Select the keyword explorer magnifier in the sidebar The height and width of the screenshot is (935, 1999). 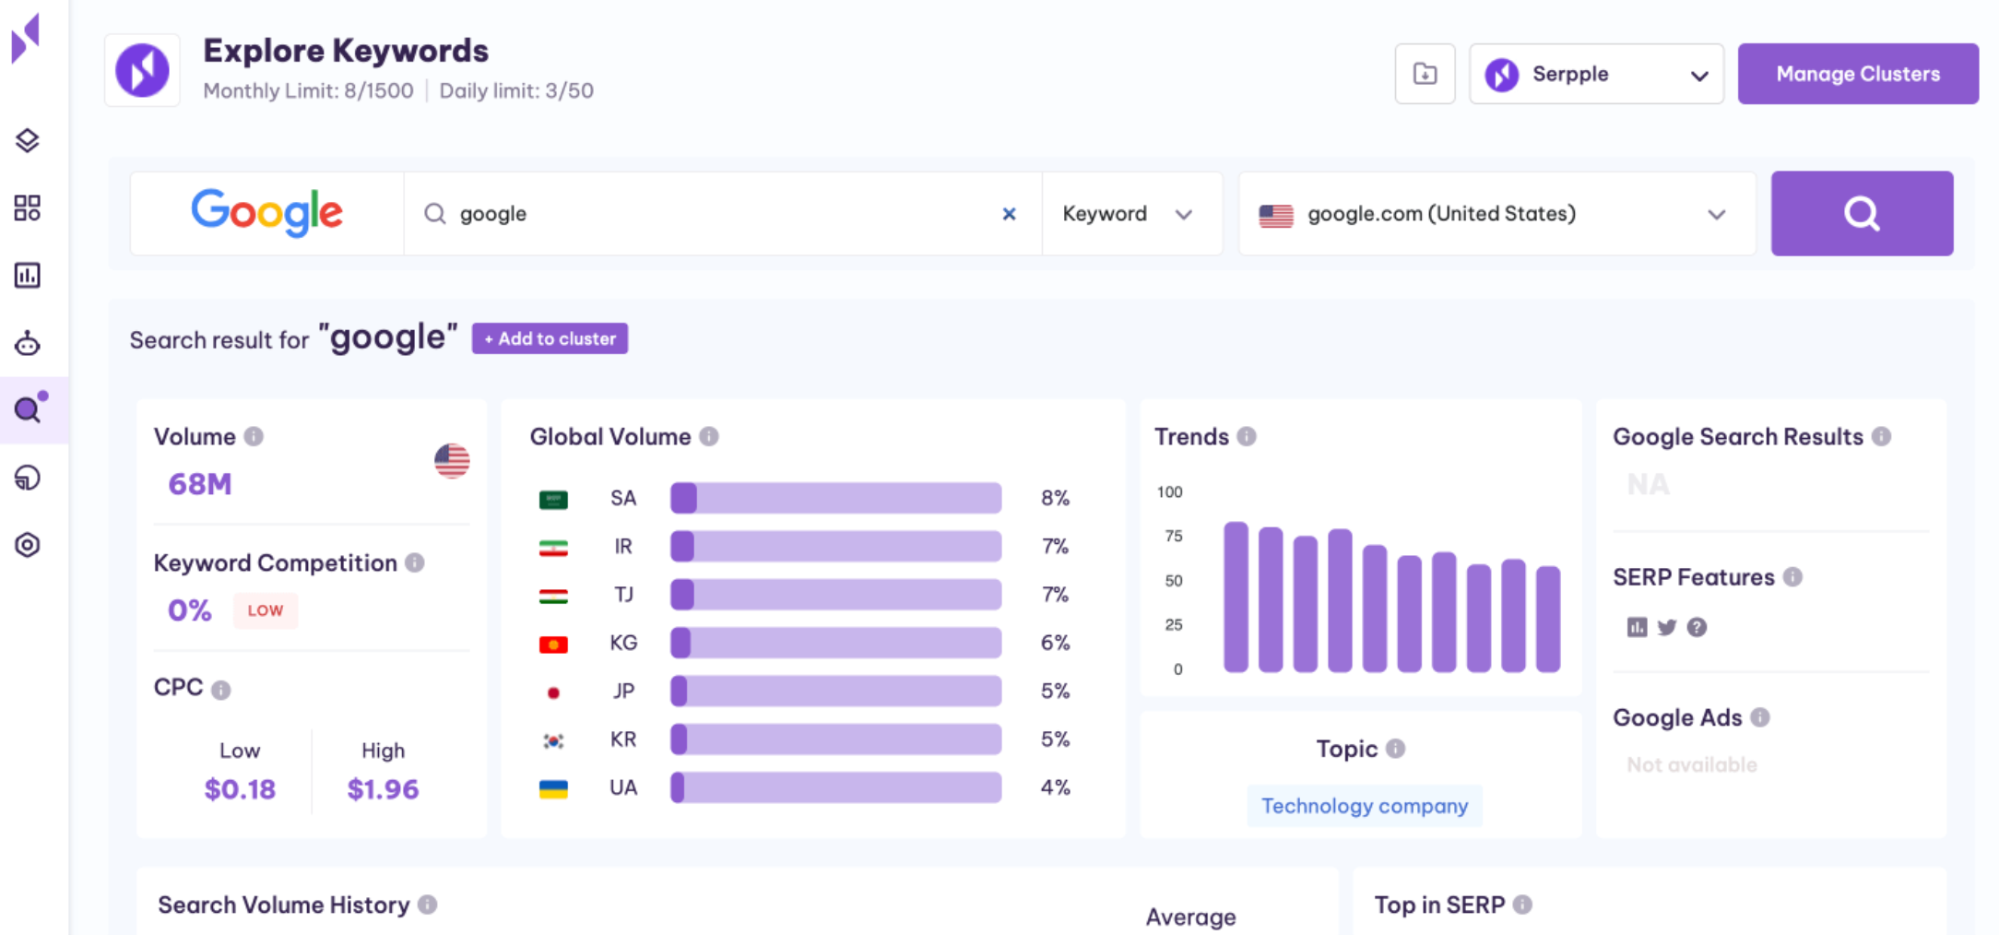(x=29, y=408)
